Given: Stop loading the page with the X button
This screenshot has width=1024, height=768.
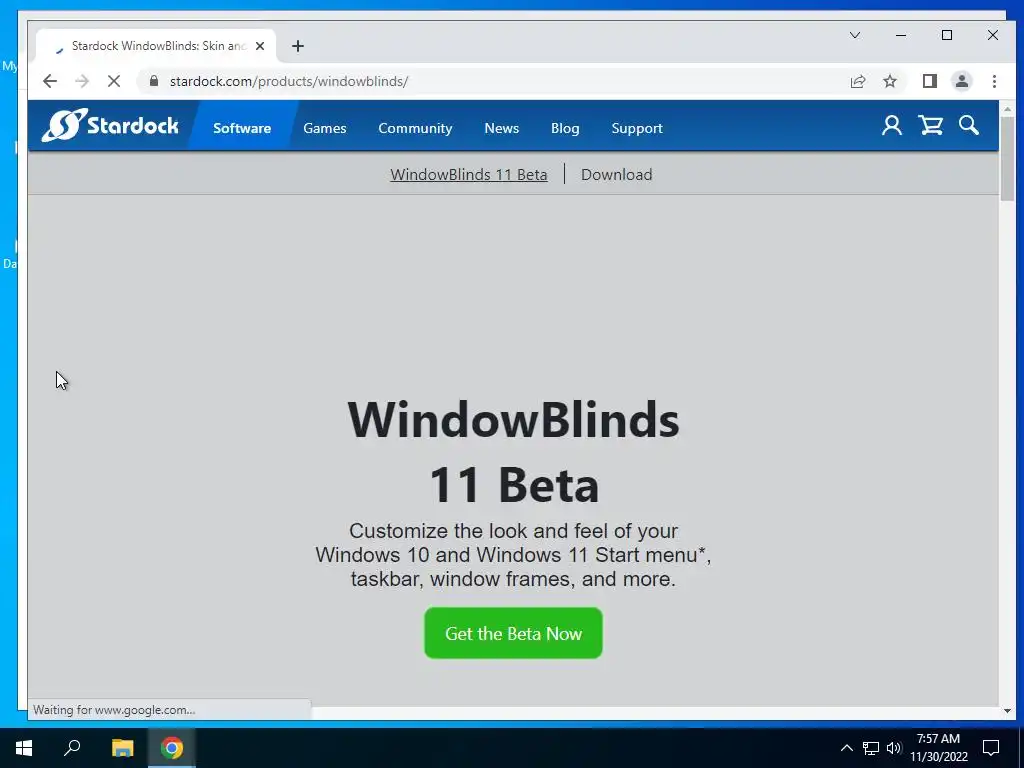Looking at the screenshot, I should [x=114, y=81].
